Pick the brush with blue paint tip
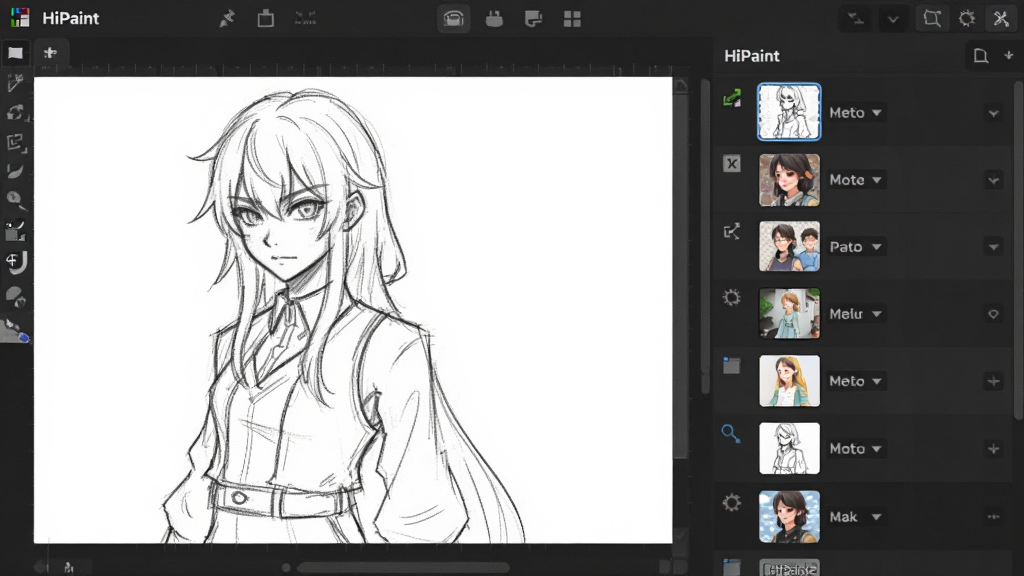Screen dimensions: 1024x576 [16, 330]
